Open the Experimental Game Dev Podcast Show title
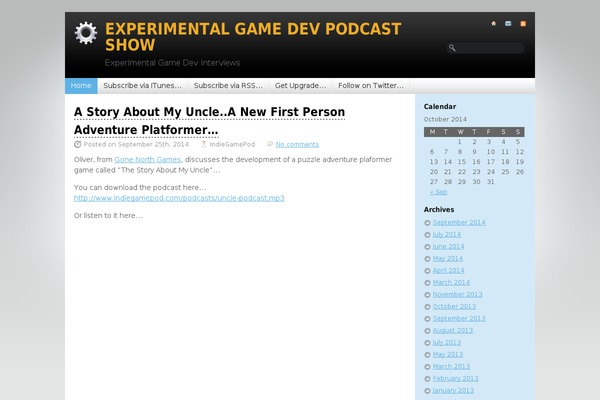Screen dimensions: 600x400 253,37
